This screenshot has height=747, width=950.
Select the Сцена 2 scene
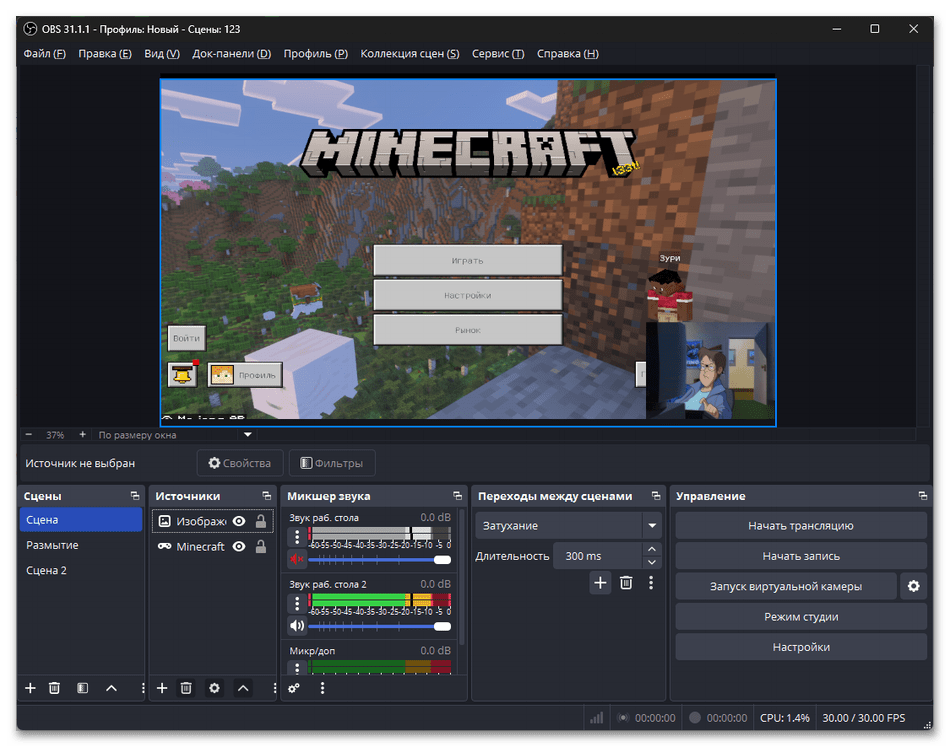[81, 570]
